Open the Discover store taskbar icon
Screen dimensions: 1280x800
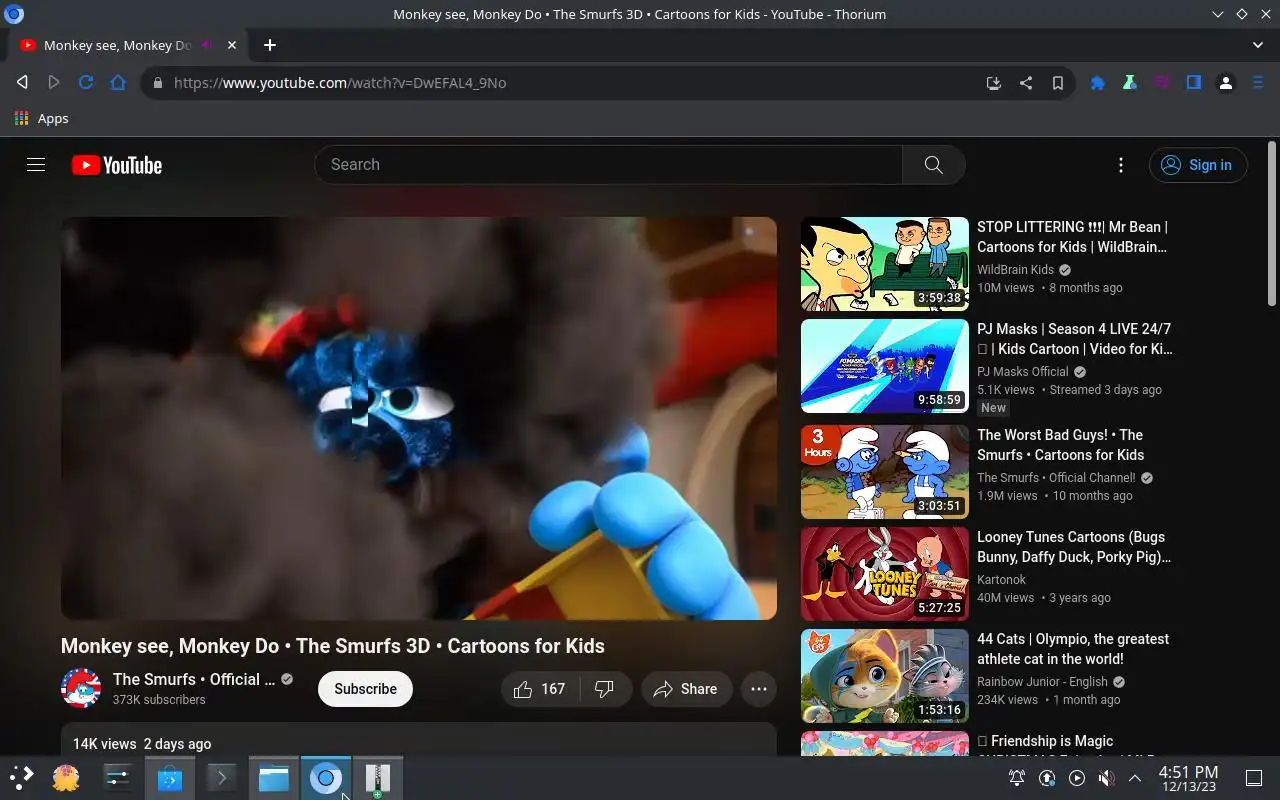[x=170, y=778]
